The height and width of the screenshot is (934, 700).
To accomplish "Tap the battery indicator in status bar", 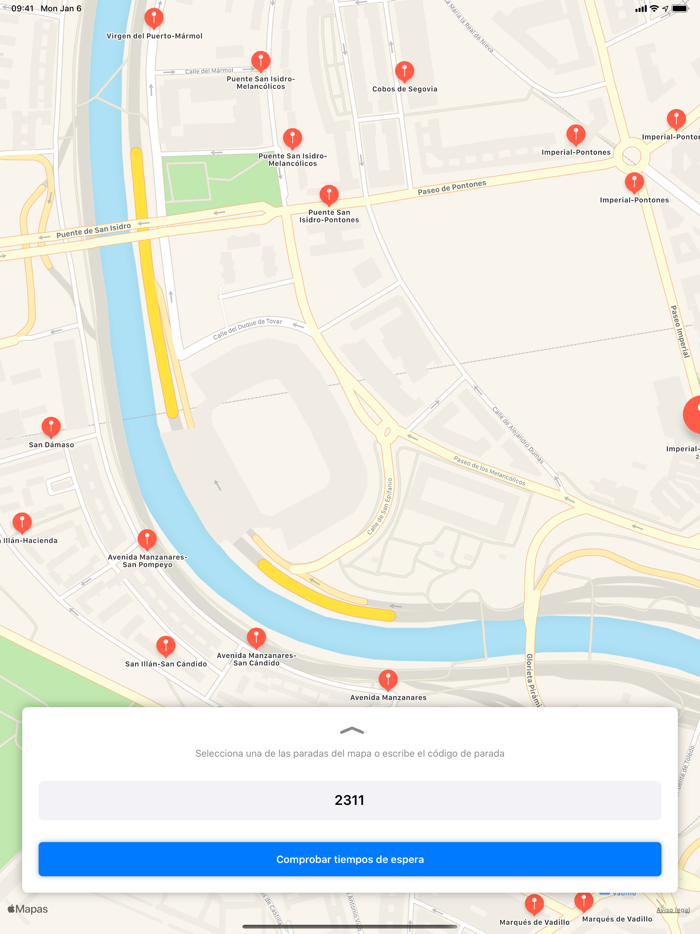I will tap(680, 9).
